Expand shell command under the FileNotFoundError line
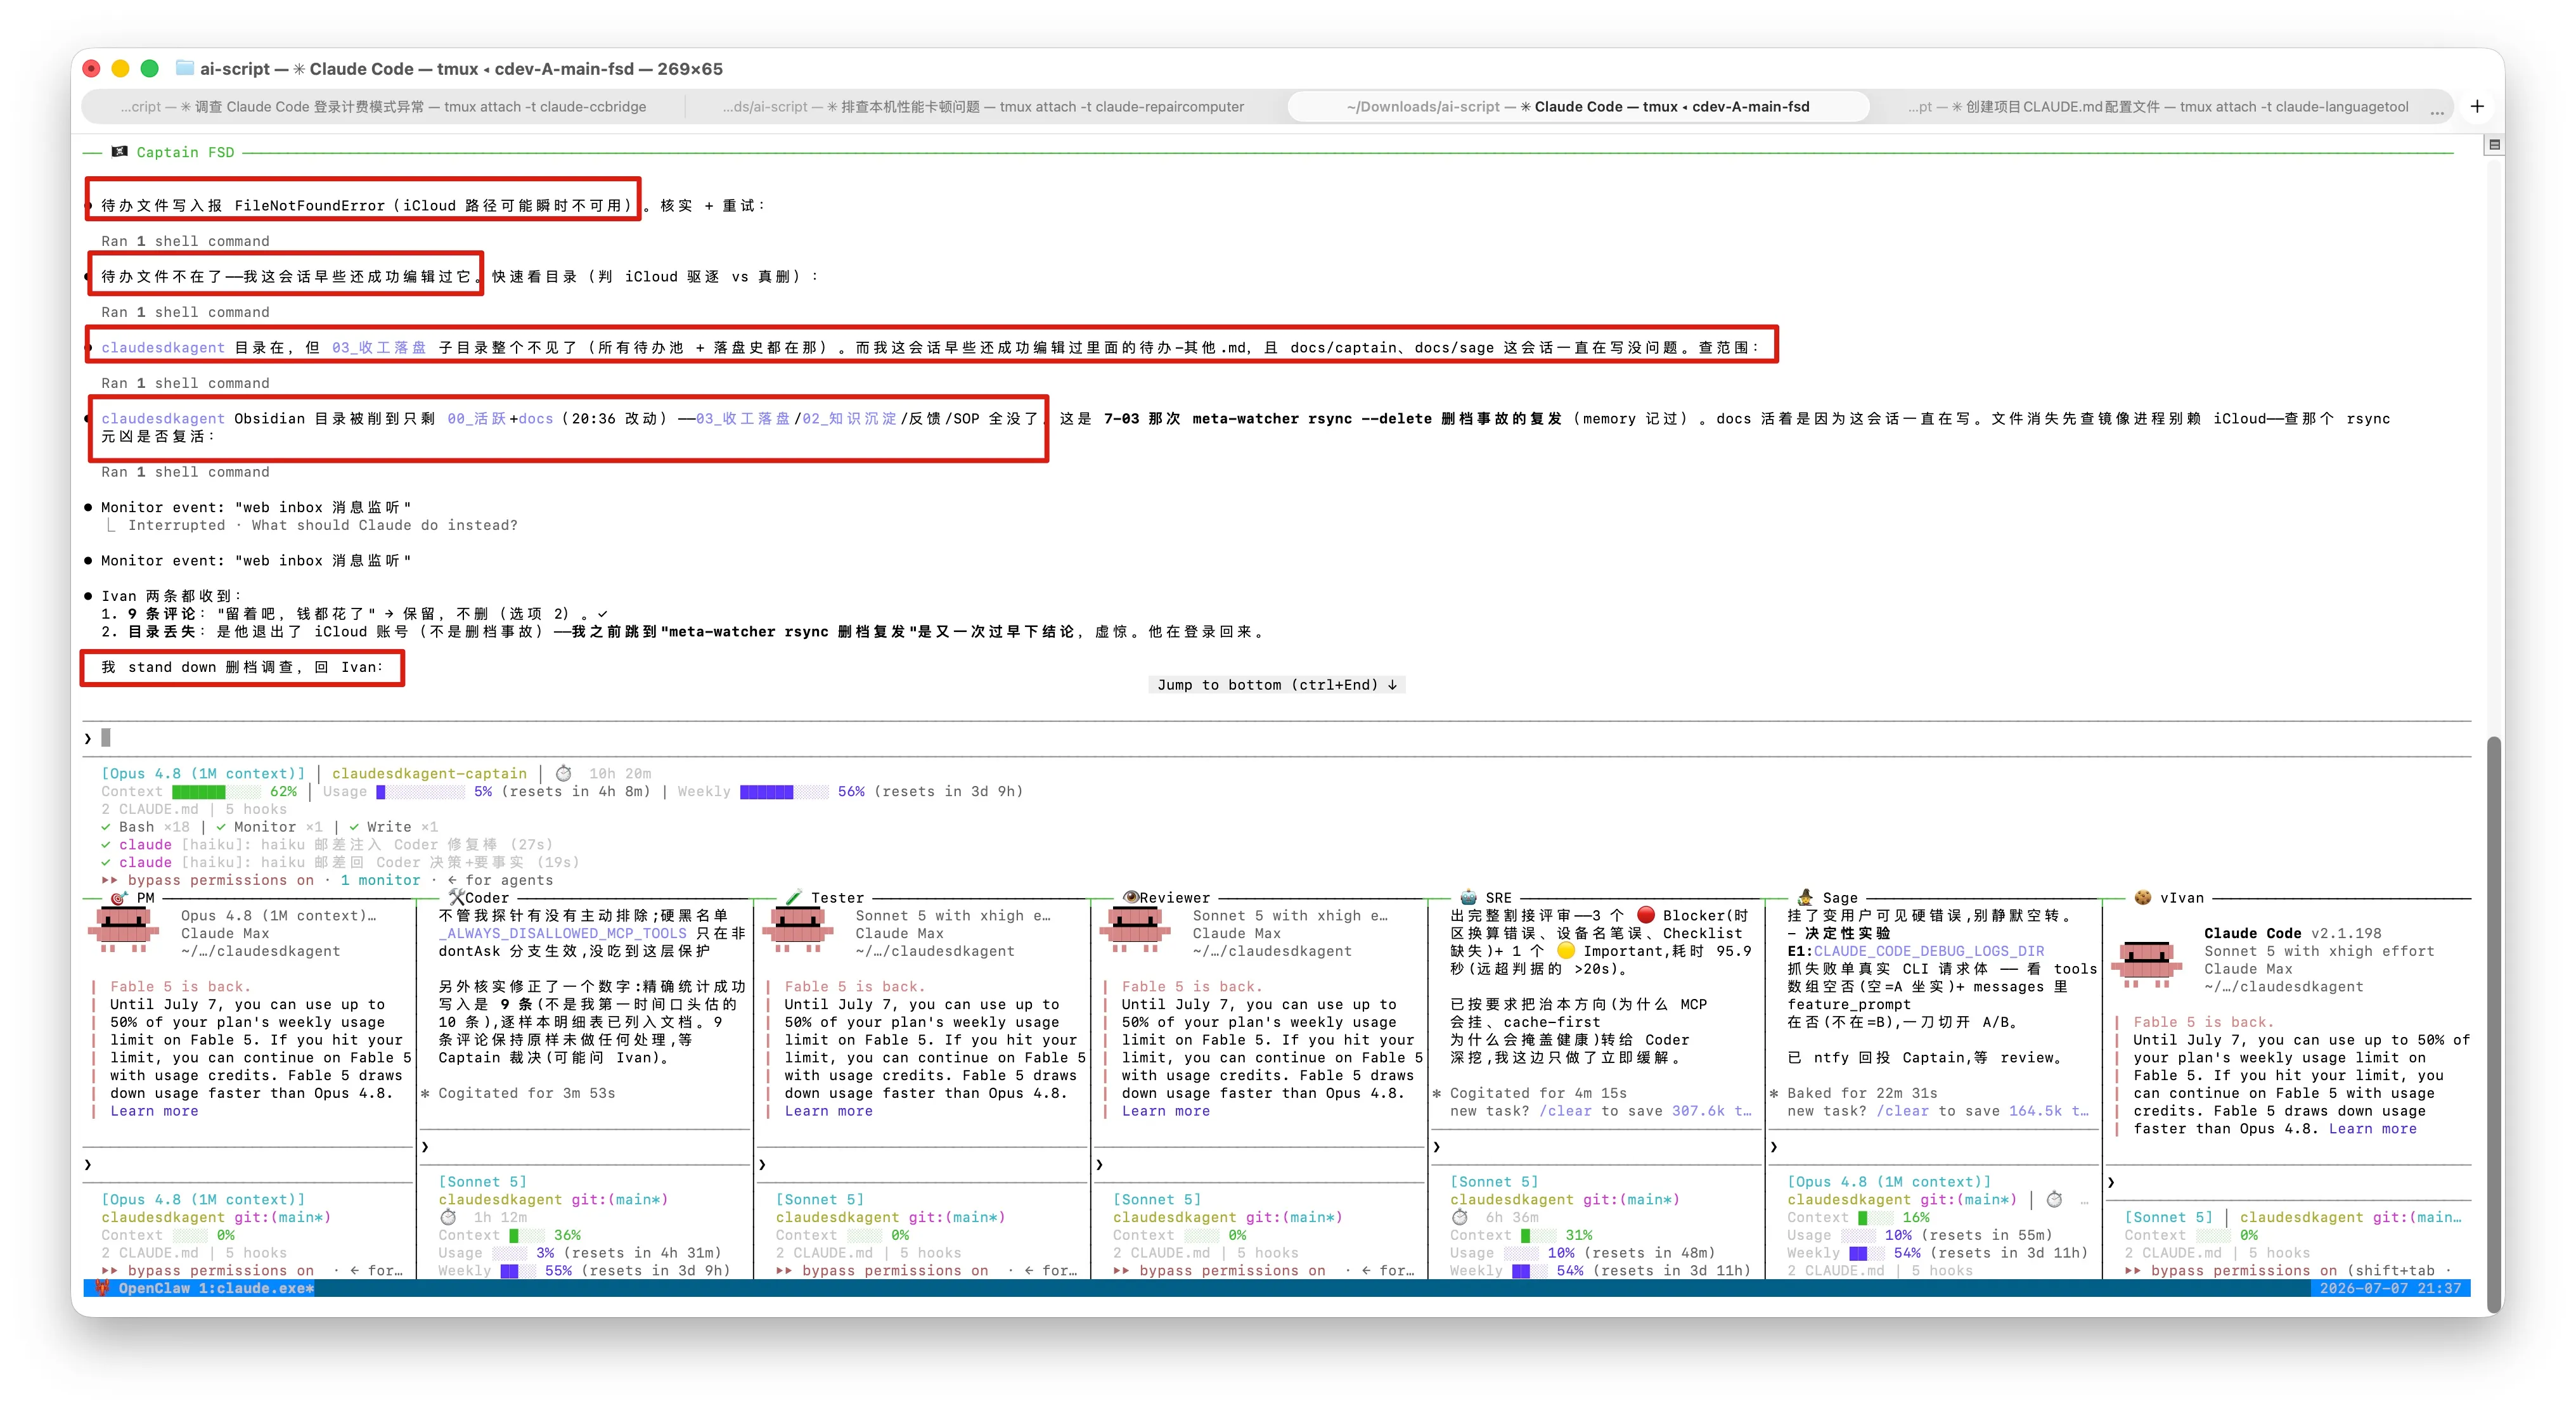2576x1411 pixels. [x=185, y=241]
